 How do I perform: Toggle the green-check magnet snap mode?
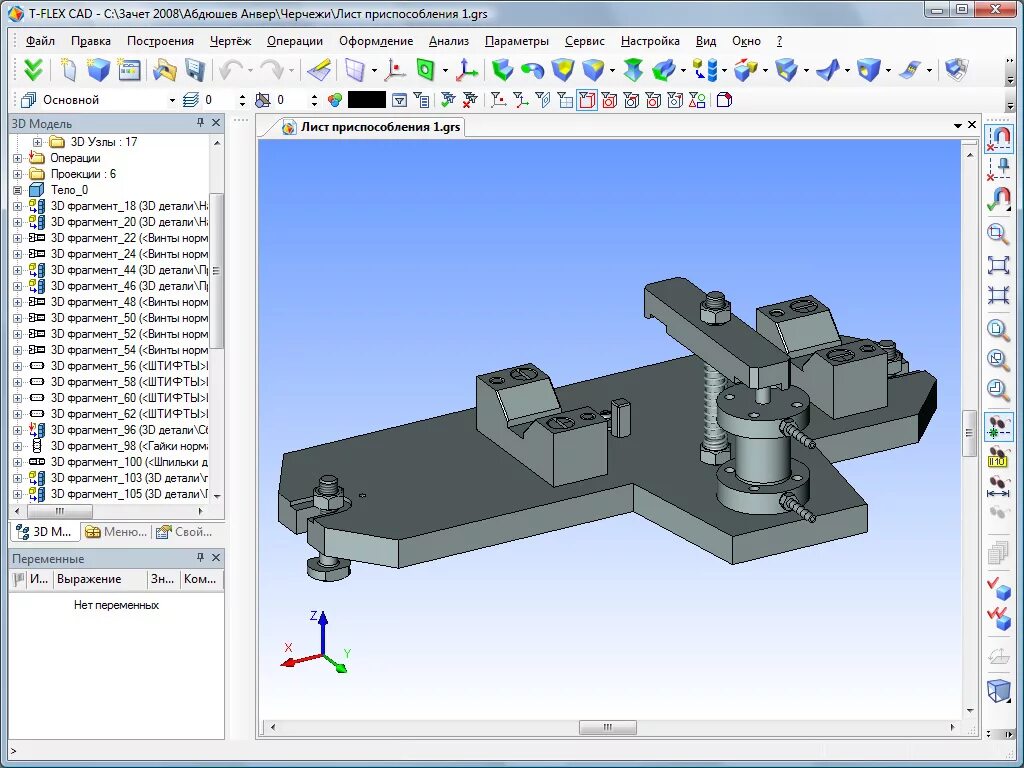997,199
